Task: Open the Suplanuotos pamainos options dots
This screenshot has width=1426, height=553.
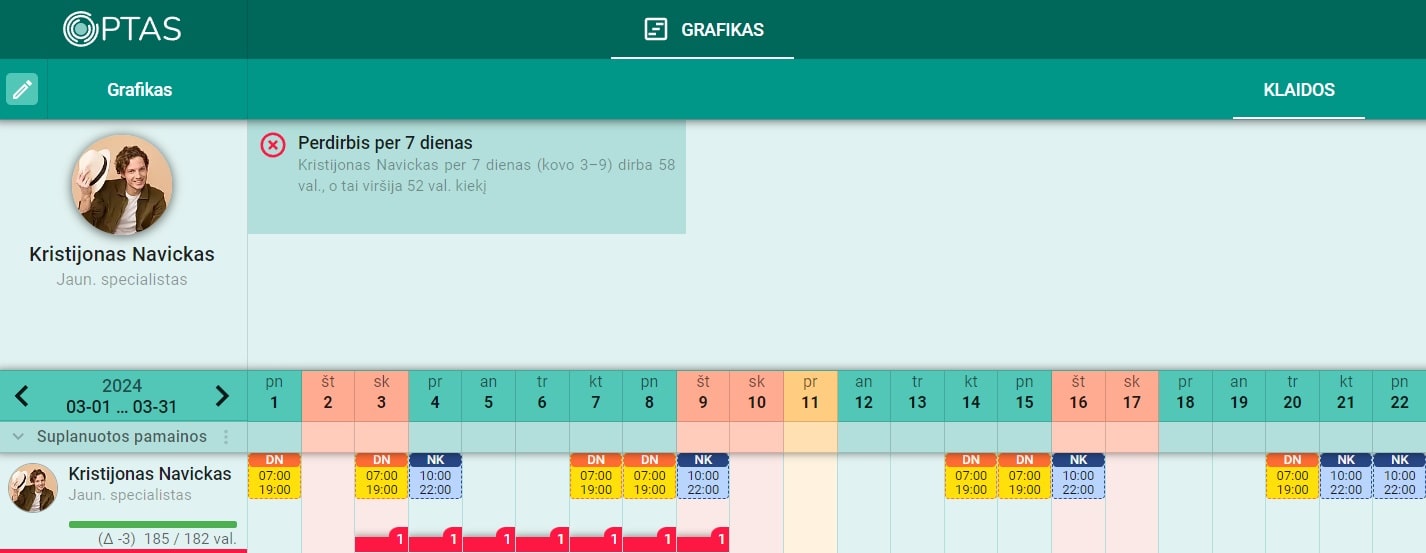Action: tap(226, 437)
